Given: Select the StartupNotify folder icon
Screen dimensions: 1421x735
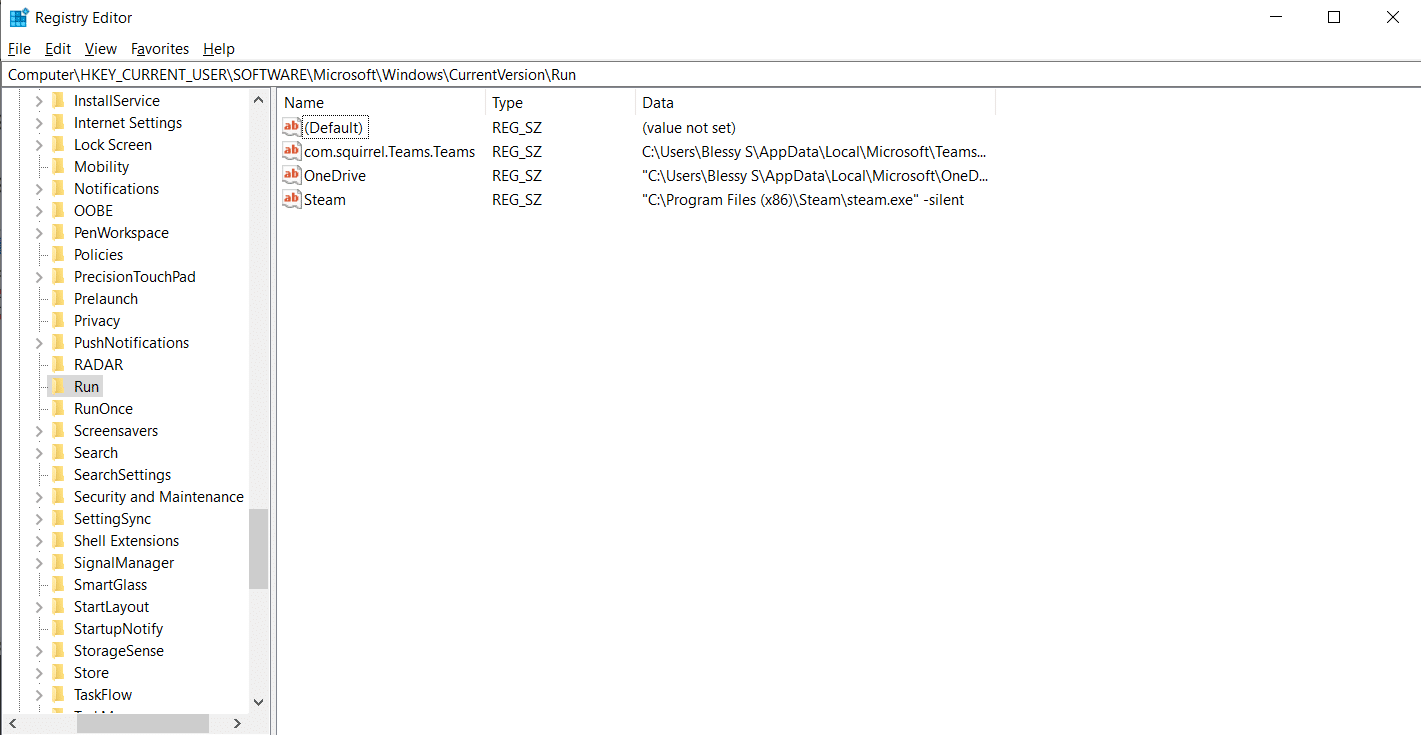Looking at the screenshot, I should [x=58, y=629].
